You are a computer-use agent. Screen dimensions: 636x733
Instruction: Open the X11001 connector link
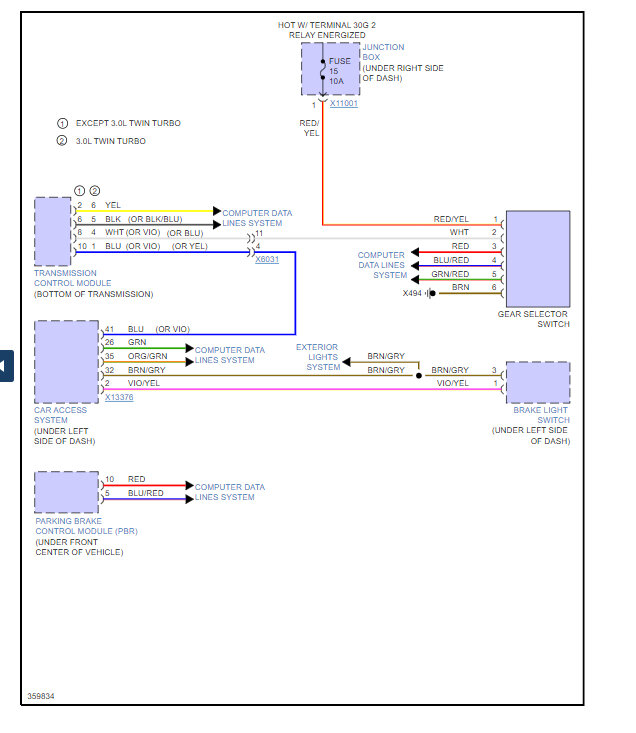(343, 103)
